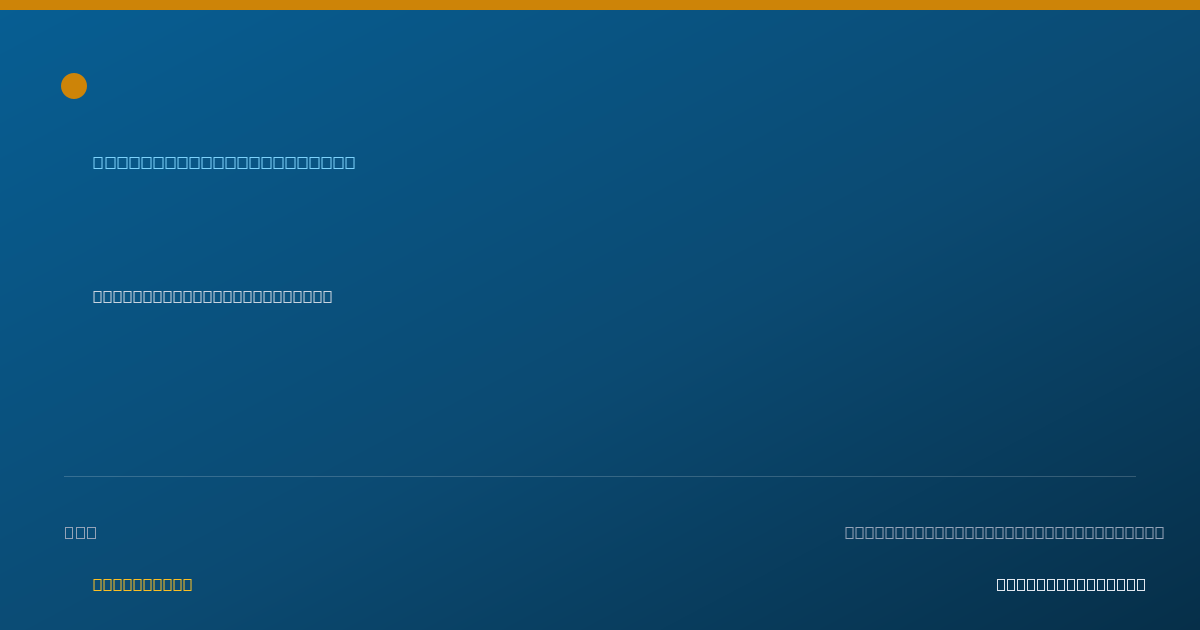Click first glyph of long gray caption
The image size is (1200, 630).
851,532
